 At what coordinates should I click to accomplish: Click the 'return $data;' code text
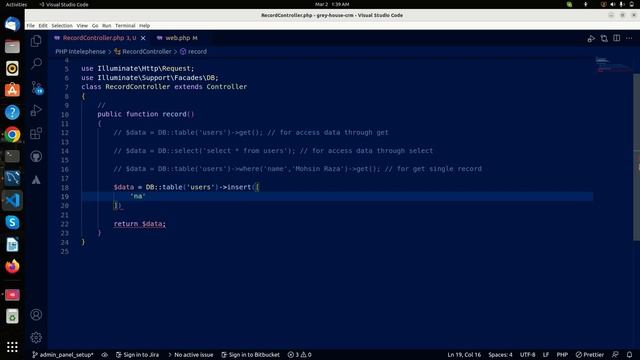pos(140,224)
